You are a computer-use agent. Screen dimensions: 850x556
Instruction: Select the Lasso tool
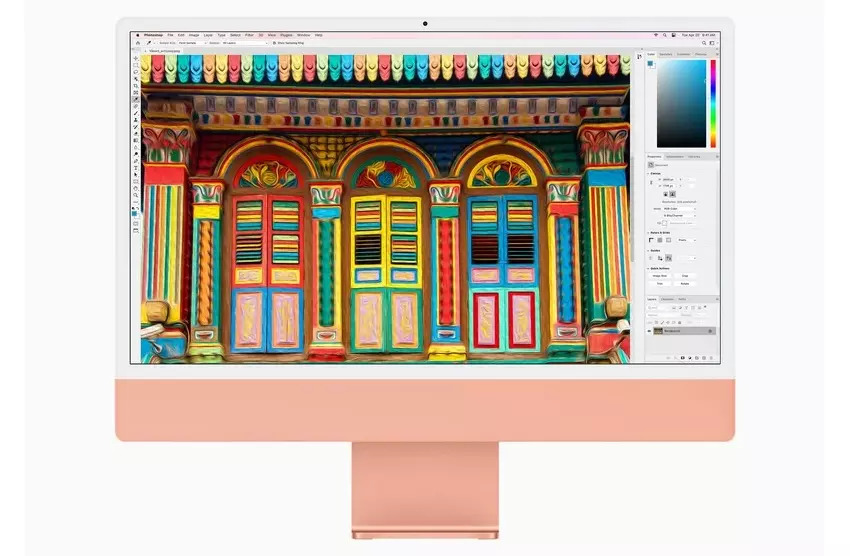coord(136,72)
